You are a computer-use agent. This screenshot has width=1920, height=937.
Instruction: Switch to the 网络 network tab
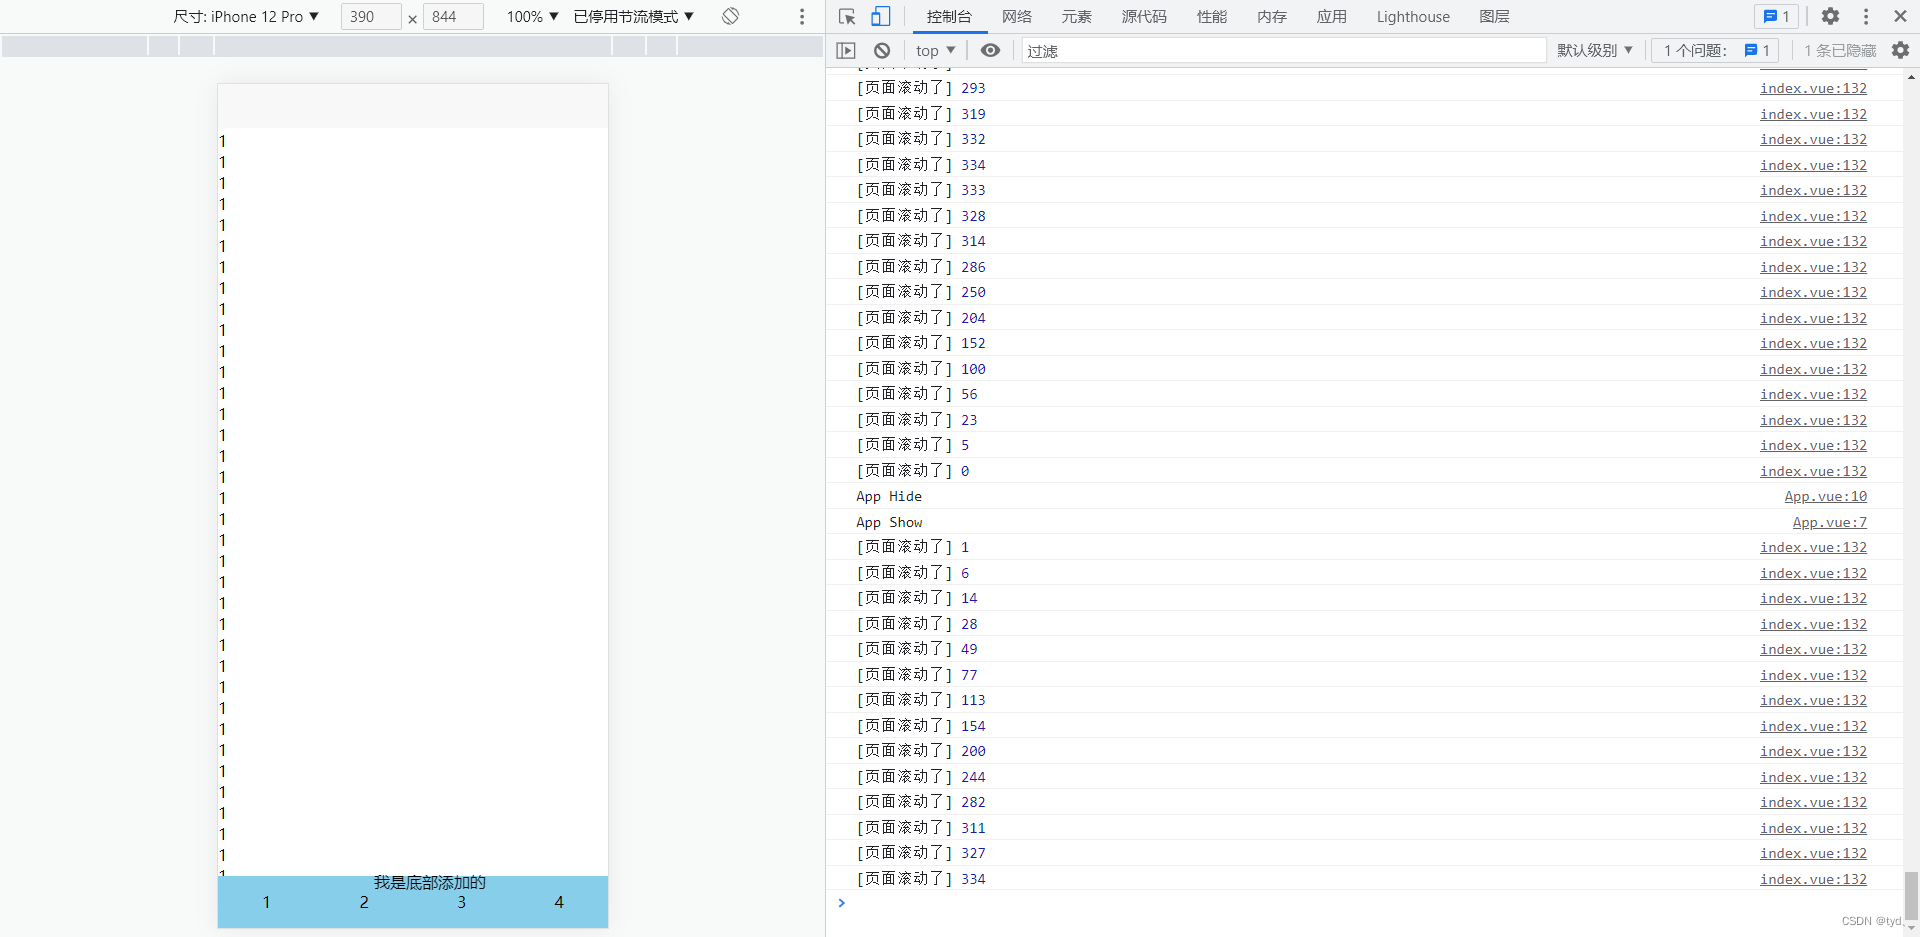[x=1017, y=17]
